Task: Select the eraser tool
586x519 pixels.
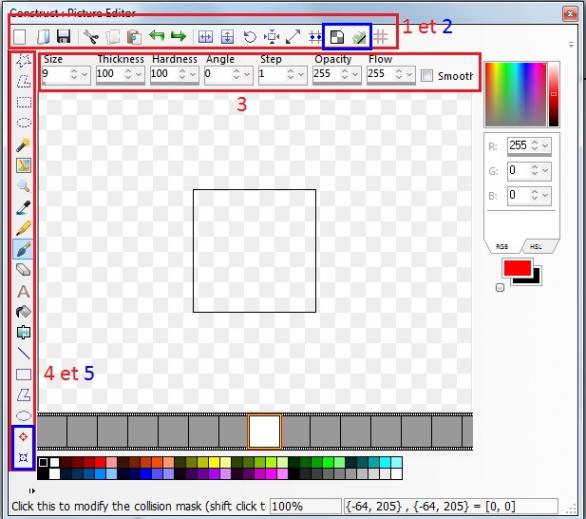Action: coord(24,269)
